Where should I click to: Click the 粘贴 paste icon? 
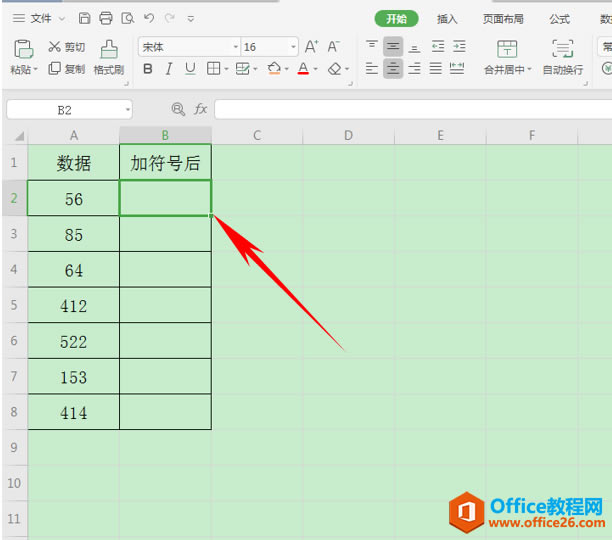point(23,50)
